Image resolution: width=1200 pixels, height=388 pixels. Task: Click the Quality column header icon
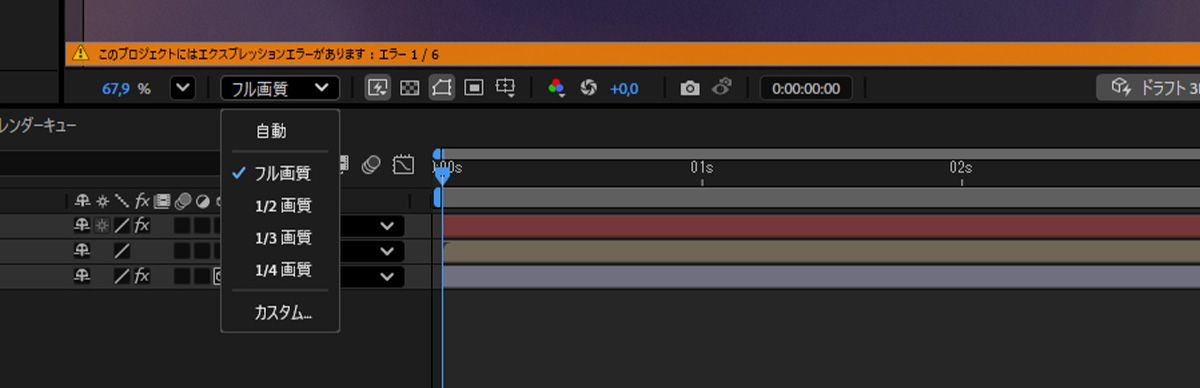click(x=122, y=200)
